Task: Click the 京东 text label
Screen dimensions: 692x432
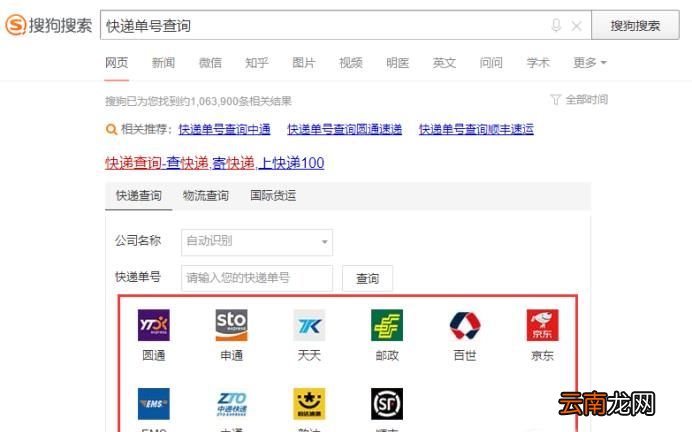Action: click(542, 355)
